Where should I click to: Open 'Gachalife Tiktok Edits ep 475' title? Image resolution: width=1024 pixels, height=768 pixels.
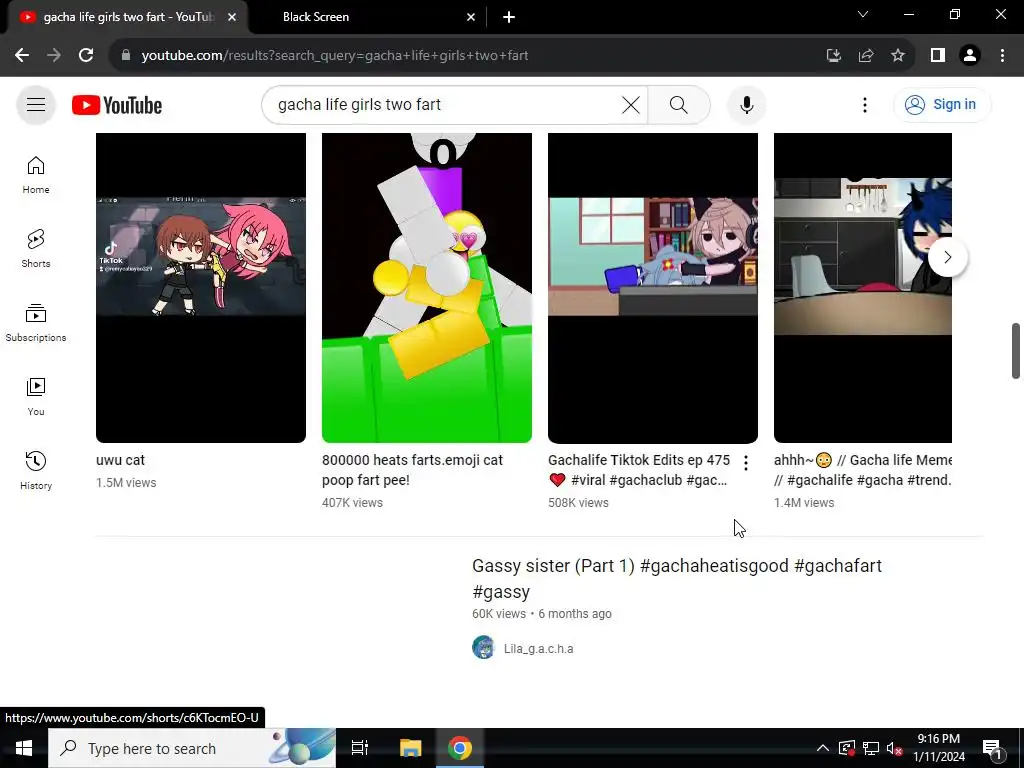(639, 470)
